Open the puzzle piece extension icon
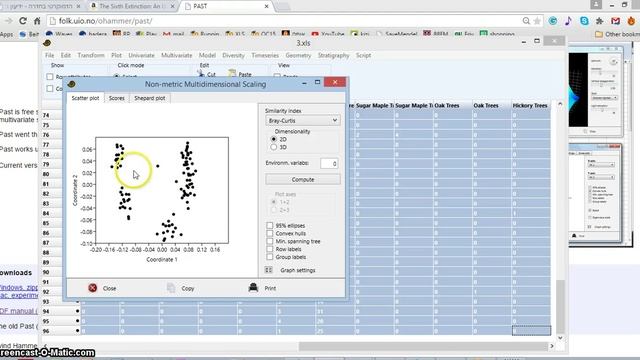This screenshot has height=360, width=640. (600, 21)
